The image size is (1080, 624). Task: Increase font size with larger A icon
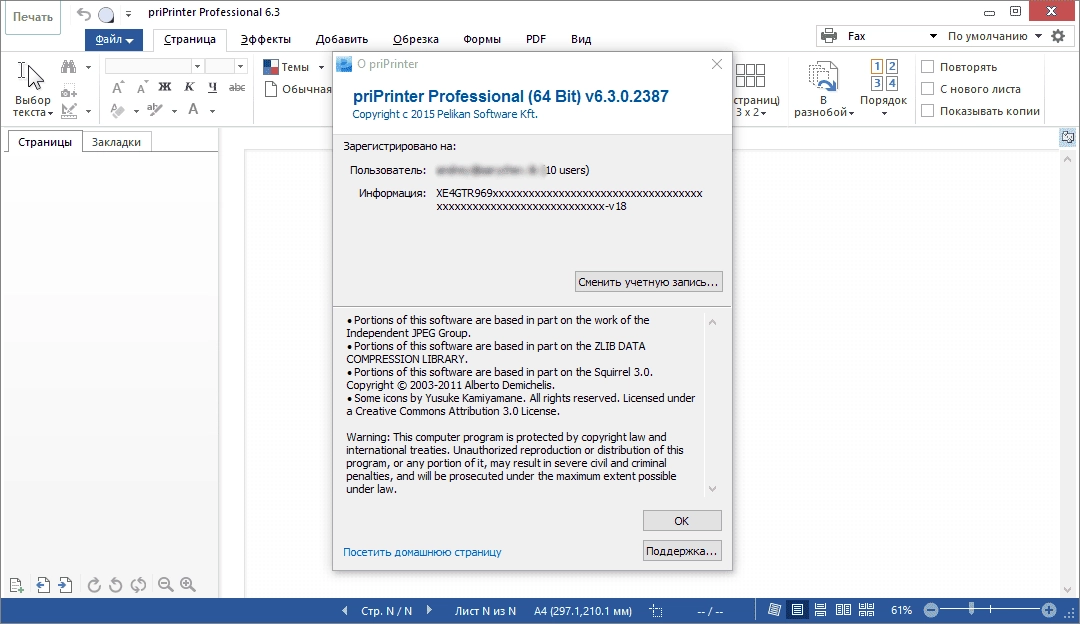[x=118, y=87]
